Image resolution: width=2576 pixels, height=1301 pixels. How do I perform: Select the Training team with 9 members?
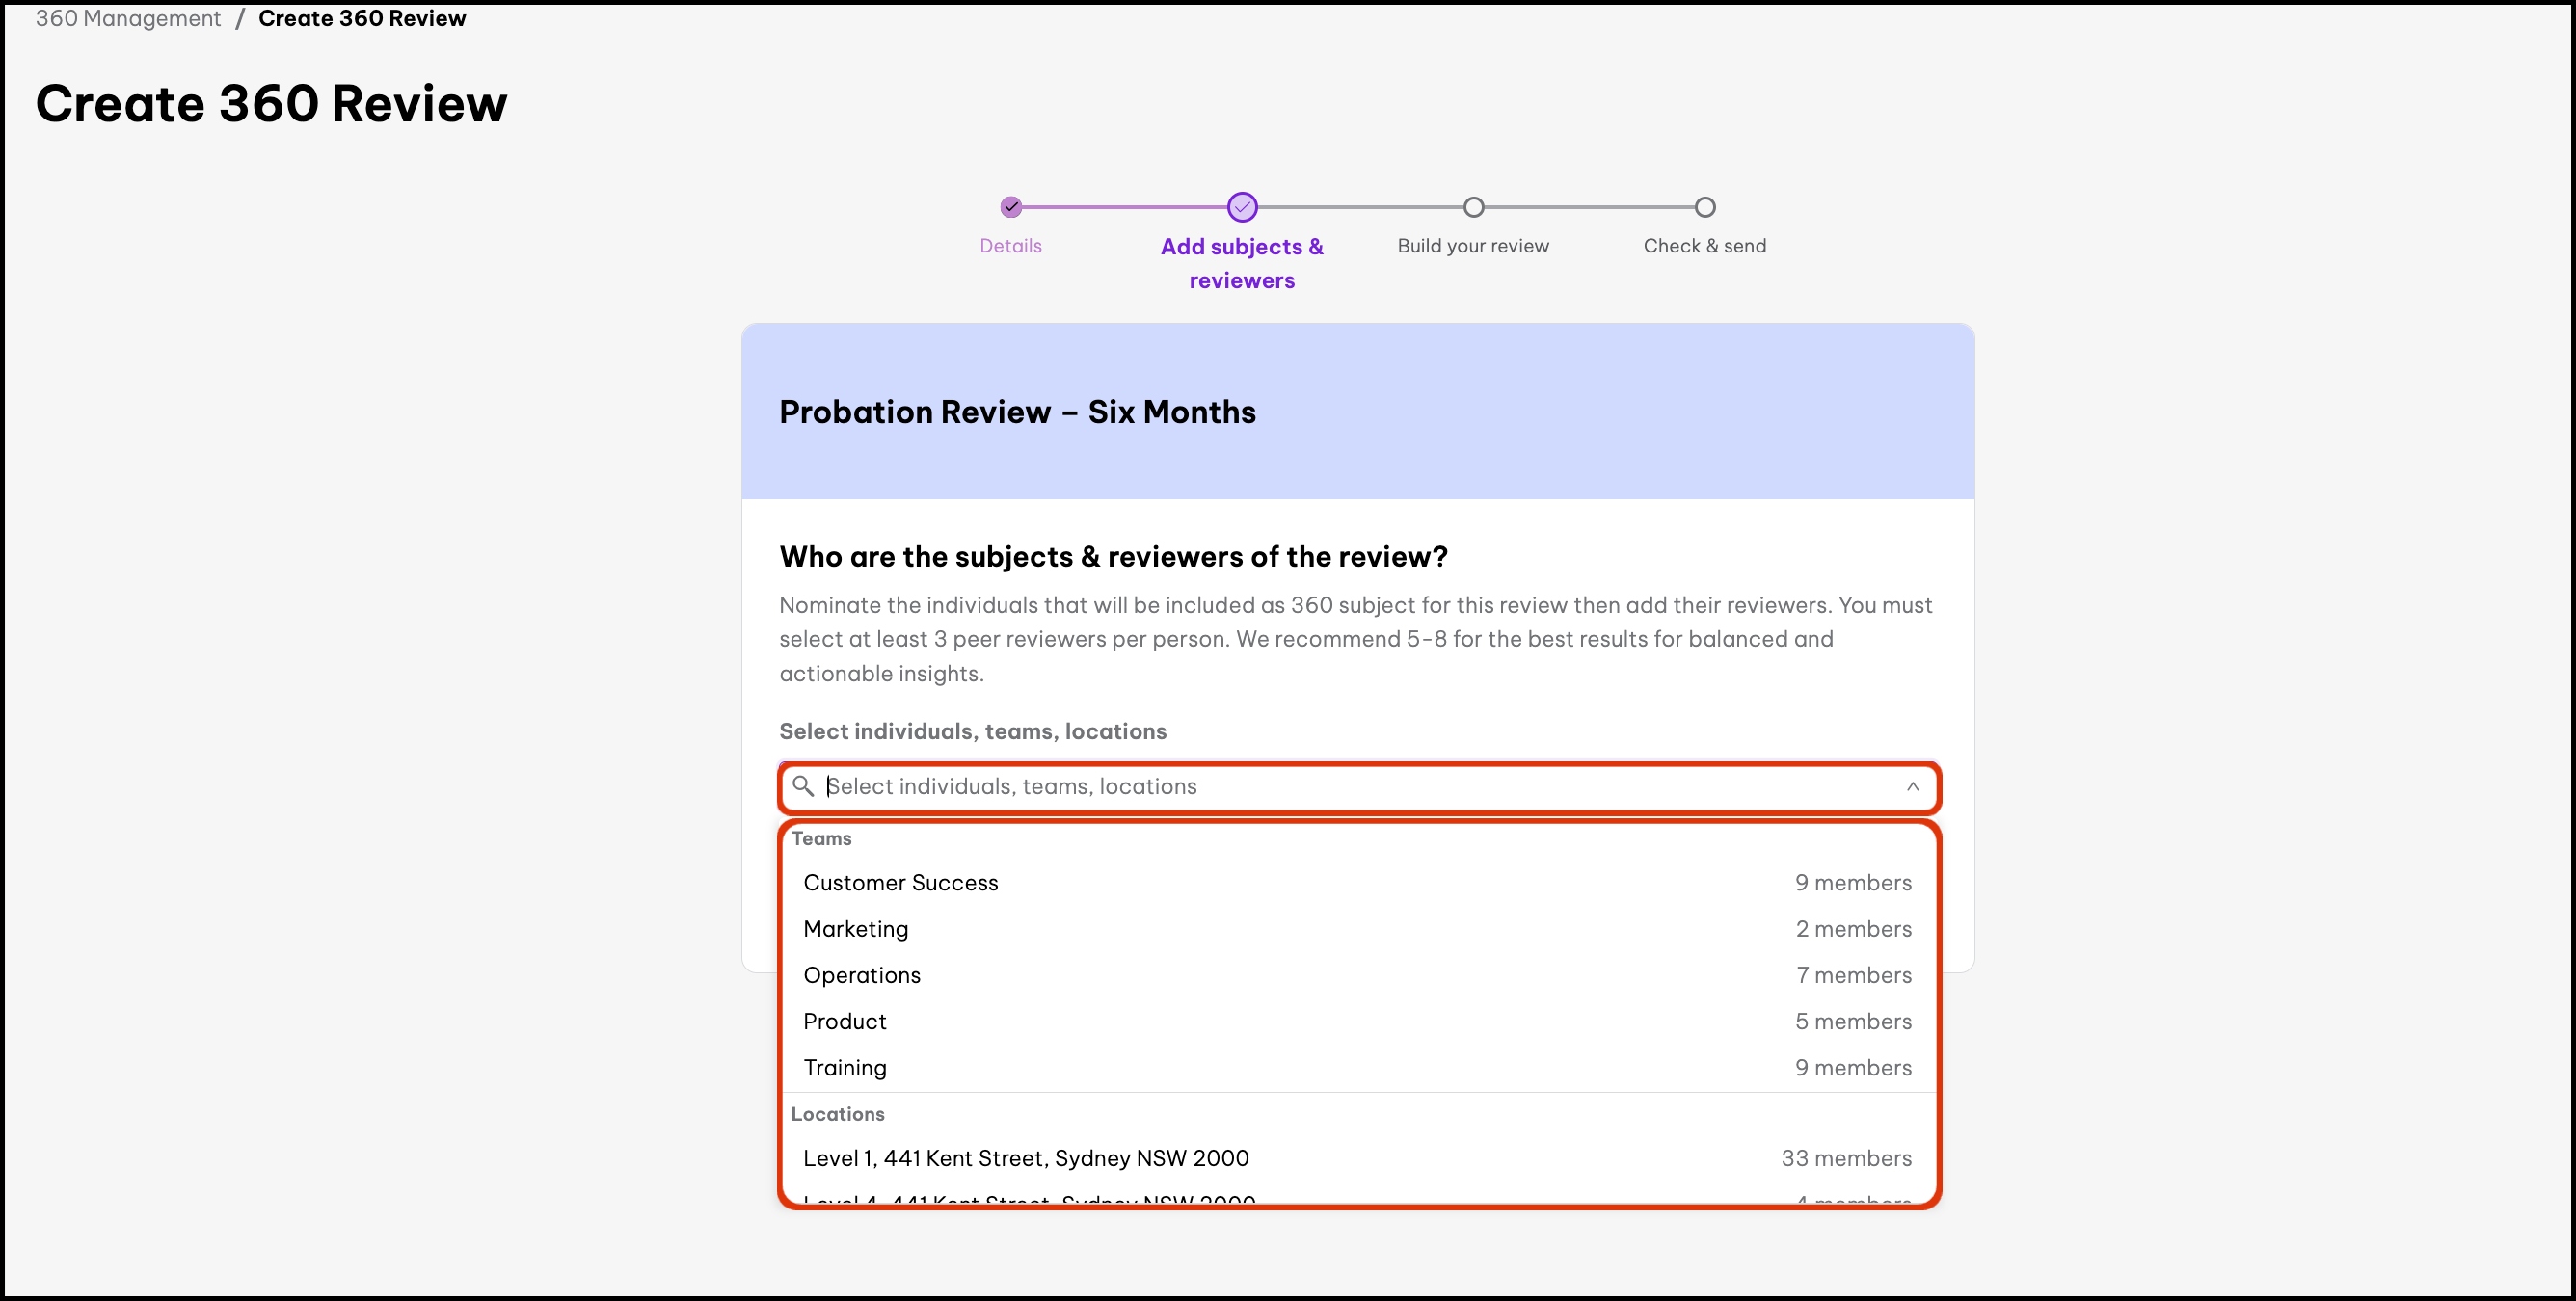click(x=845, y=1067)
